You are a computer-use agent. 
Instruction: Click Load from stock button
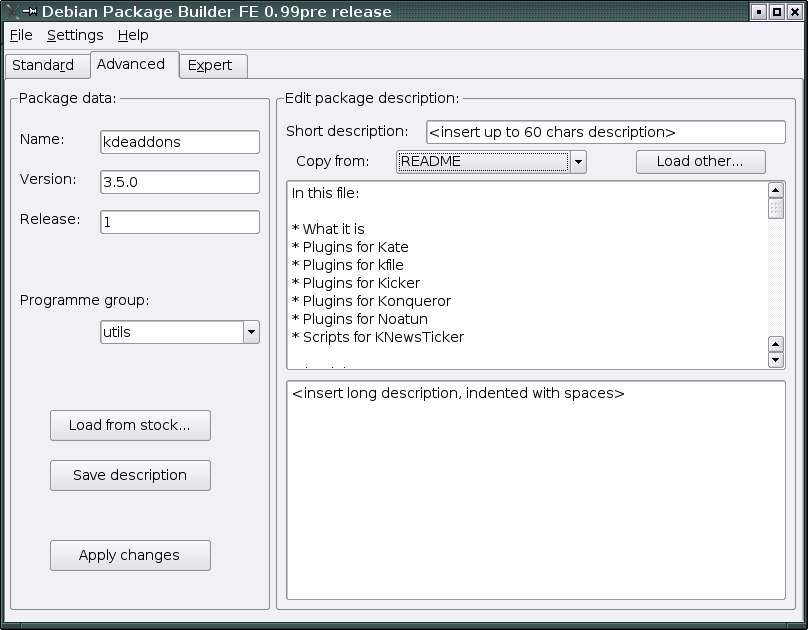(130, 425)
